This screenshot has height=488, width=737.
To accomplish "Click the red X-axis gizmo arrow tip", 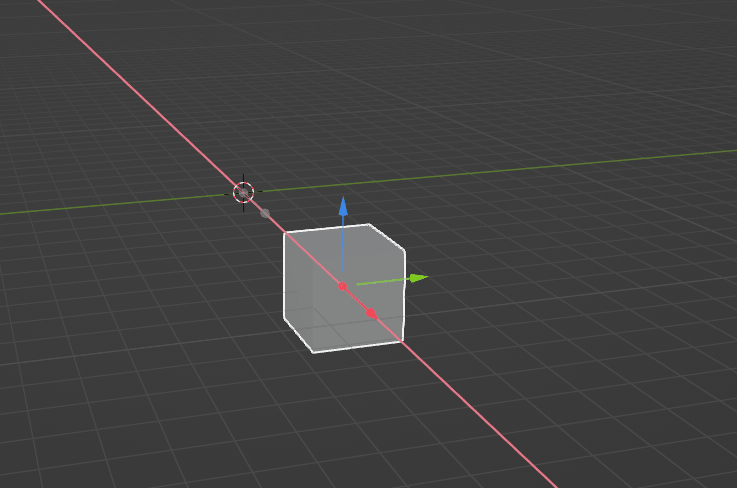I will click(371, 313).
